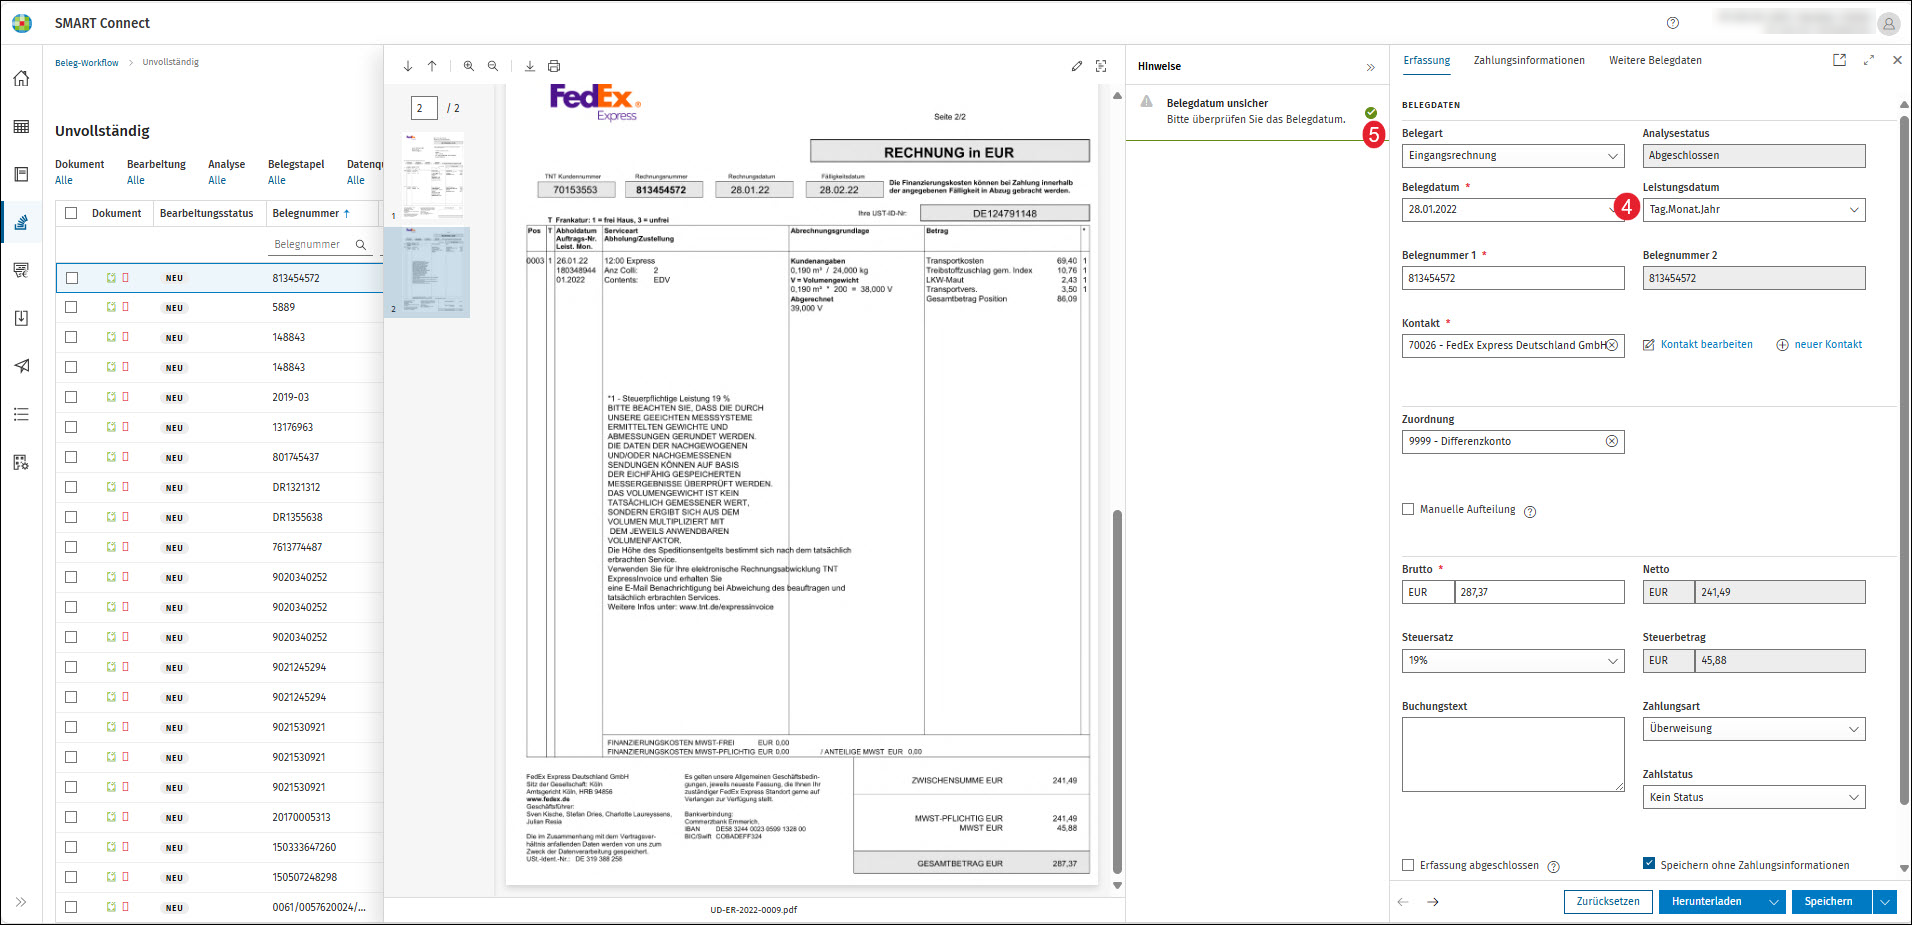Switch to Zahlungsinformationen tab
Image resolution: width=1912 pixels, height=925 pixels.
(x=1529, y=61)
